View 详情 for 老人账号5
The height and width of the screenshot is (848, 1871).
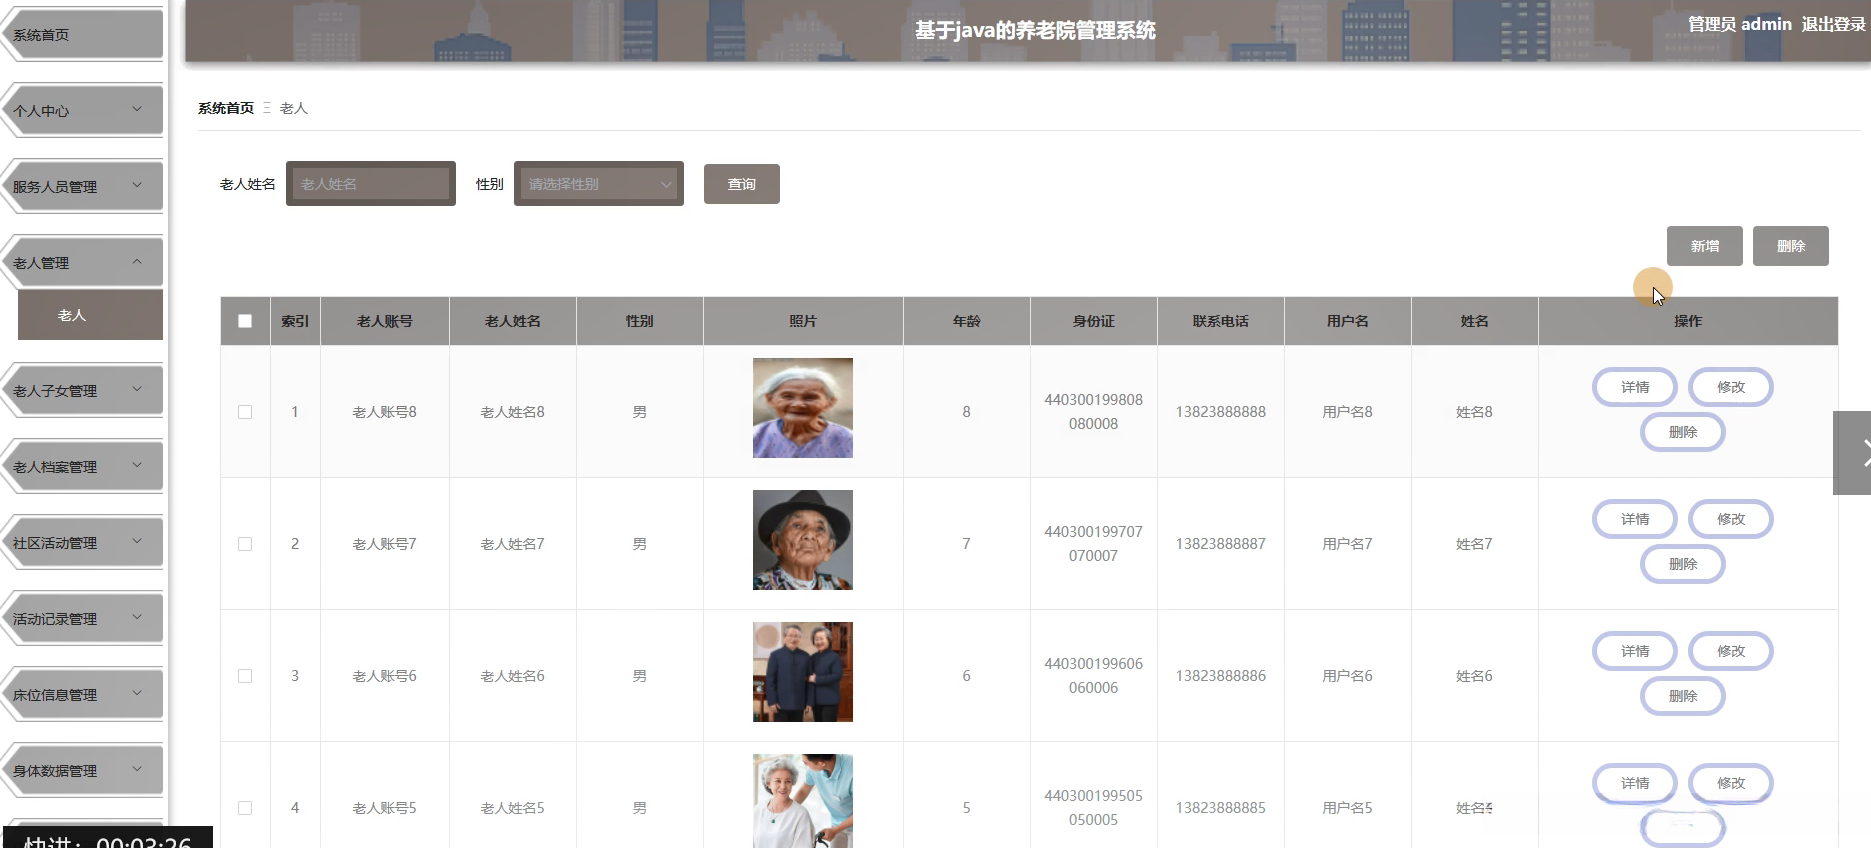pos(1635,783)
